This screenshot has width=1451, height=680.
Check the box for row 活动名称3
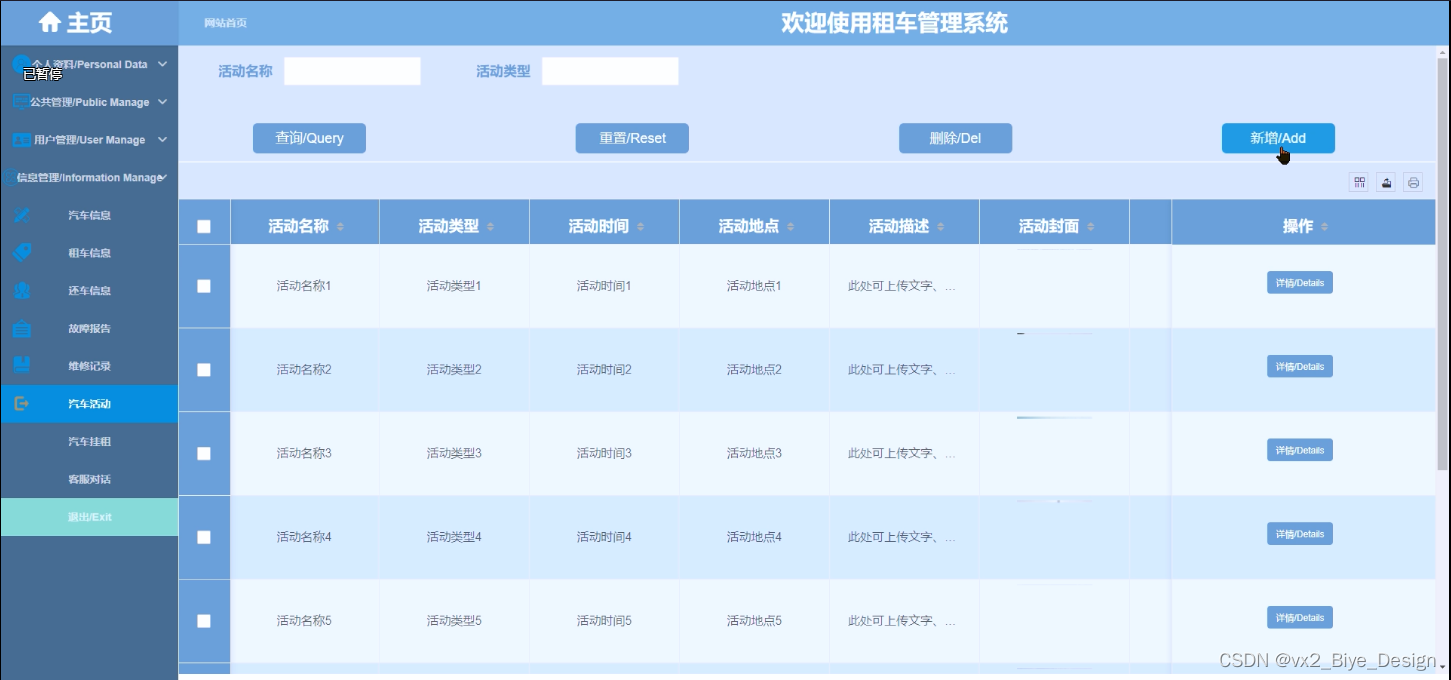[x=204, y=453]
